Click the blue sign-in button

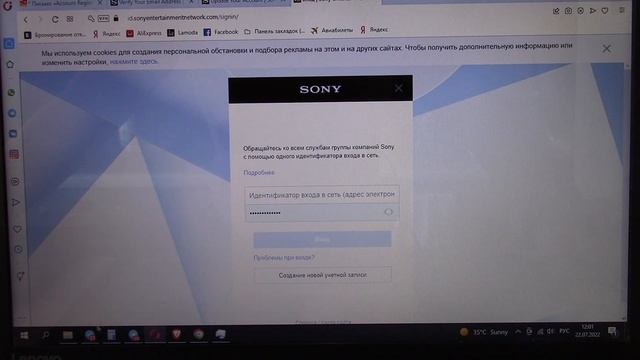(x=322, y=240)
